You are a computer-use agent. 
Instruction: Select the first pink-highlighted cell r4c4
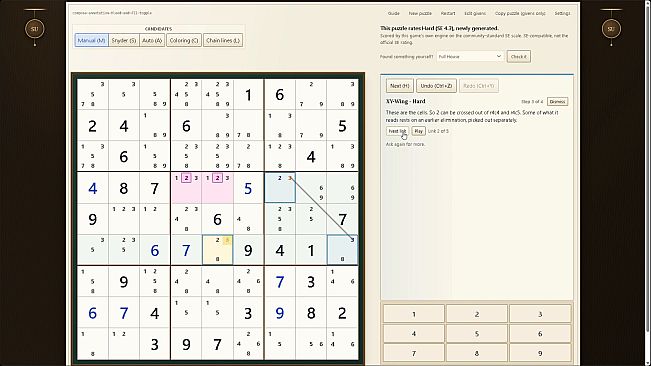(186, 188)
